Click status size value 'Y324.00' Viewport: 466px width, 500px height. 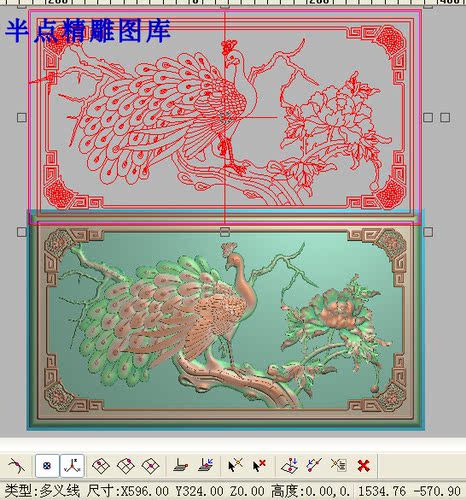[x=199, y=491]
